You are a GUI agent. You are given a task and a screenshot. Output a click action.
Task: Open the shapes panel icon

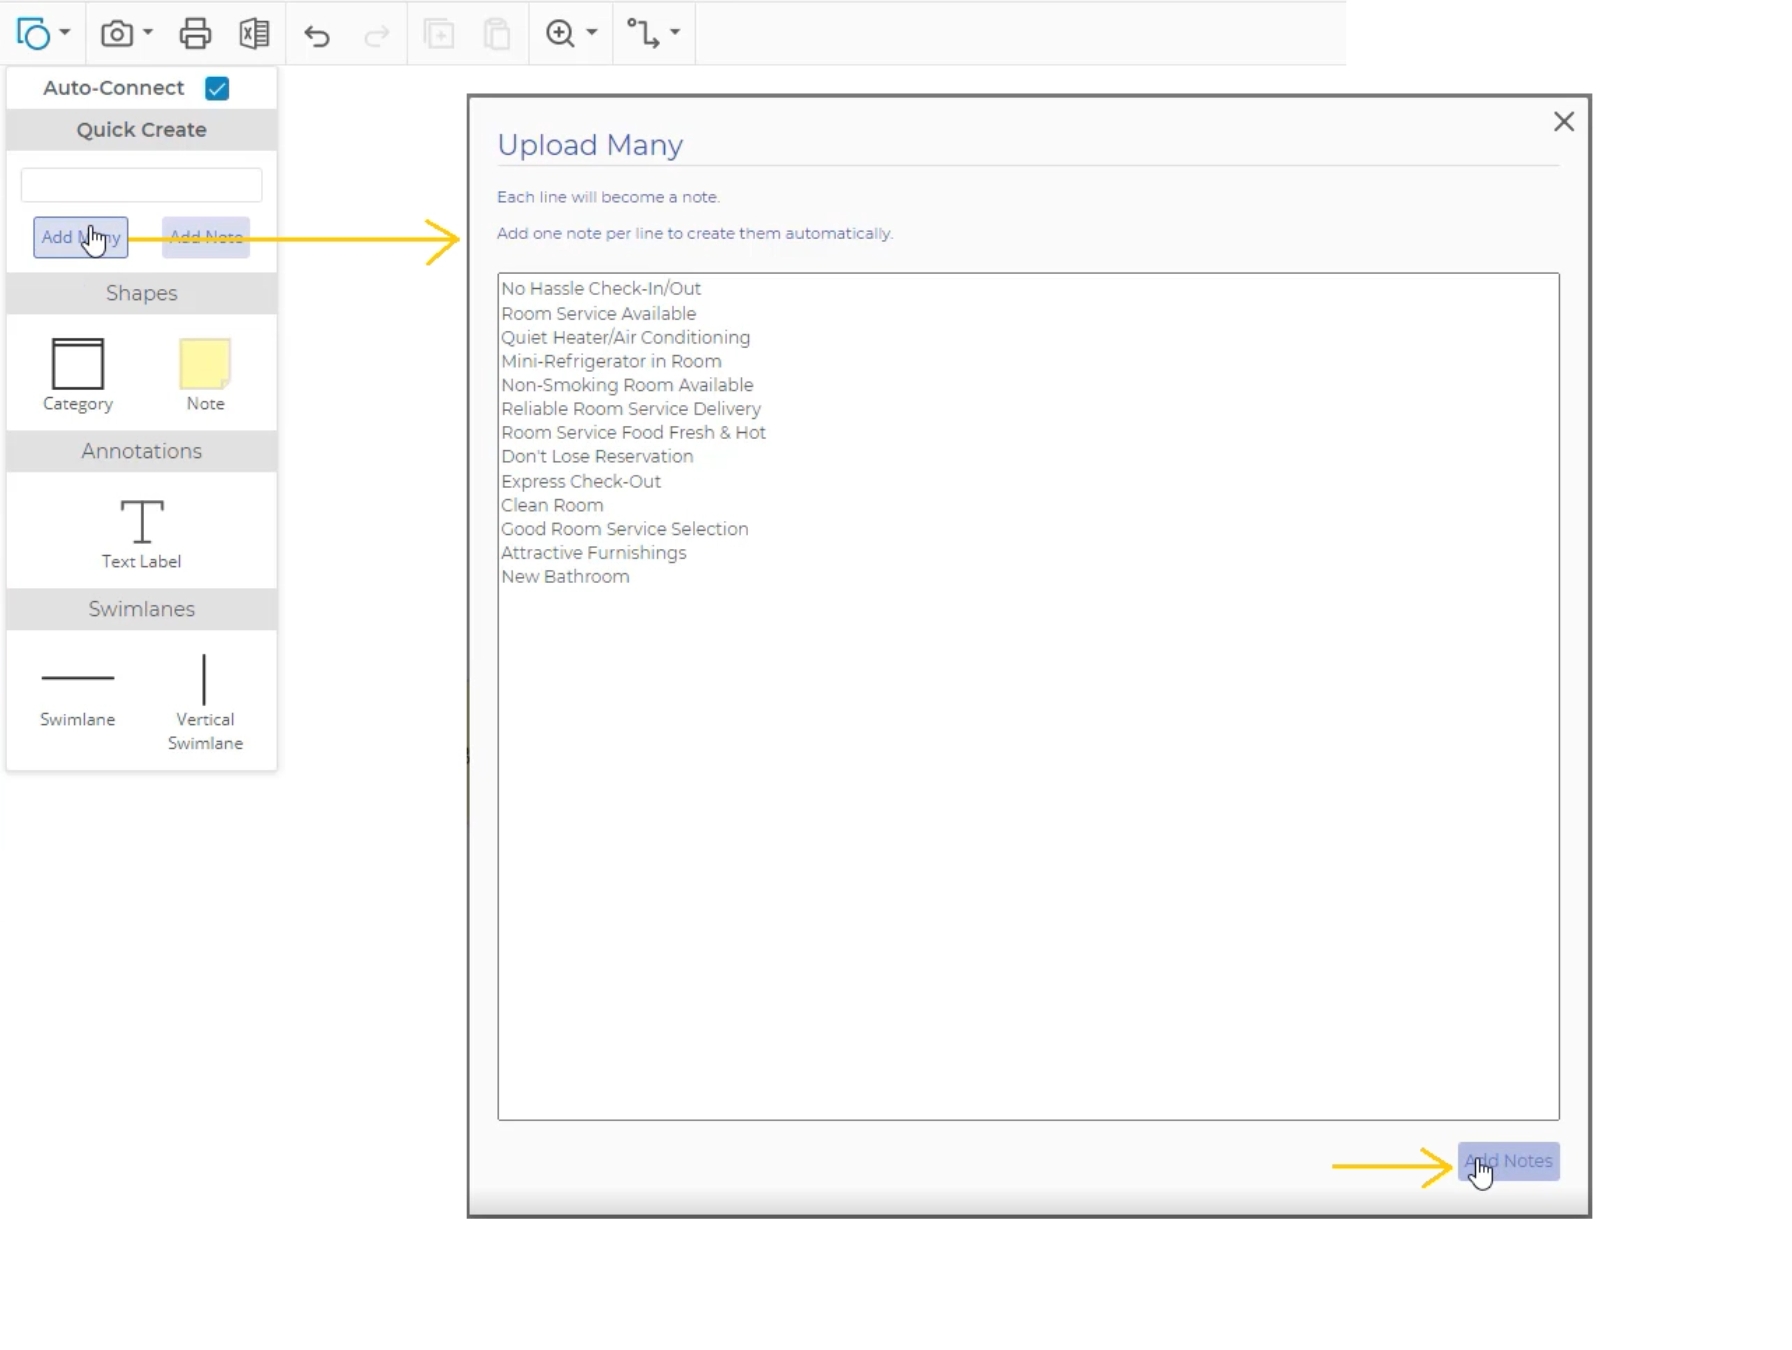point(33,33)
